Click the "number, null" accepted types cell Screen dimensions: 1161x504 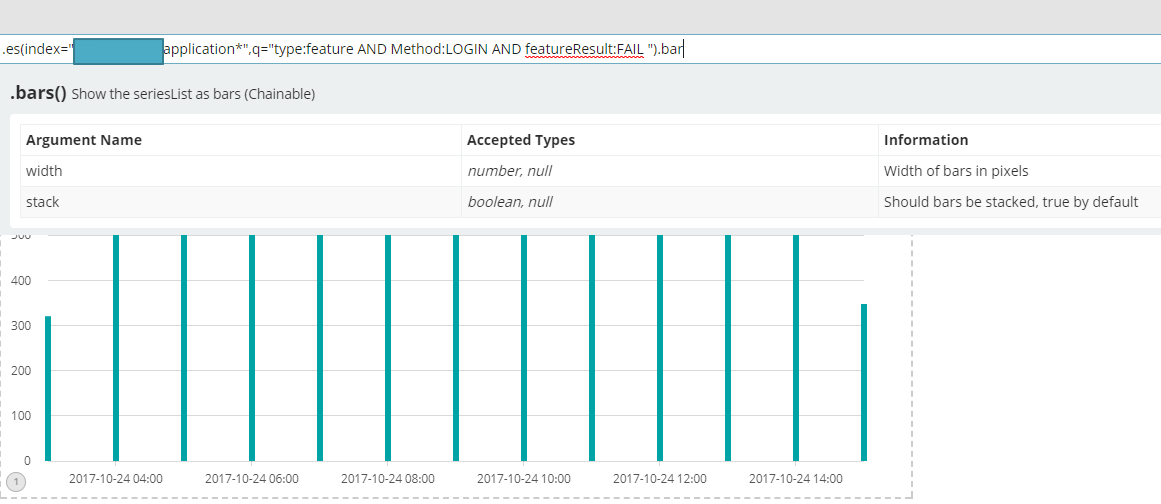click(x=510, y=171)
